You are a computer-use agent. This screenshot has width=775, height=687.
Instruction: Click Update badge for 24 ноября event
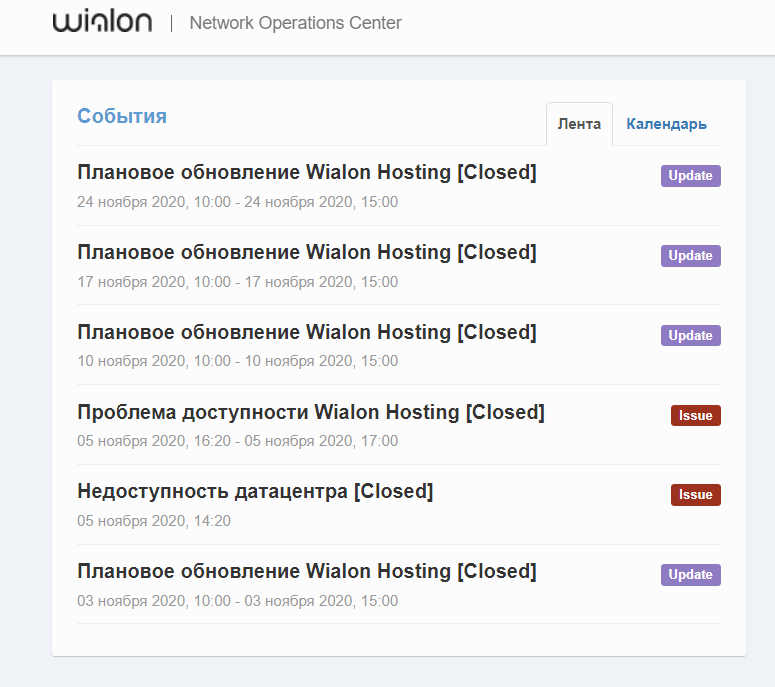690,176
